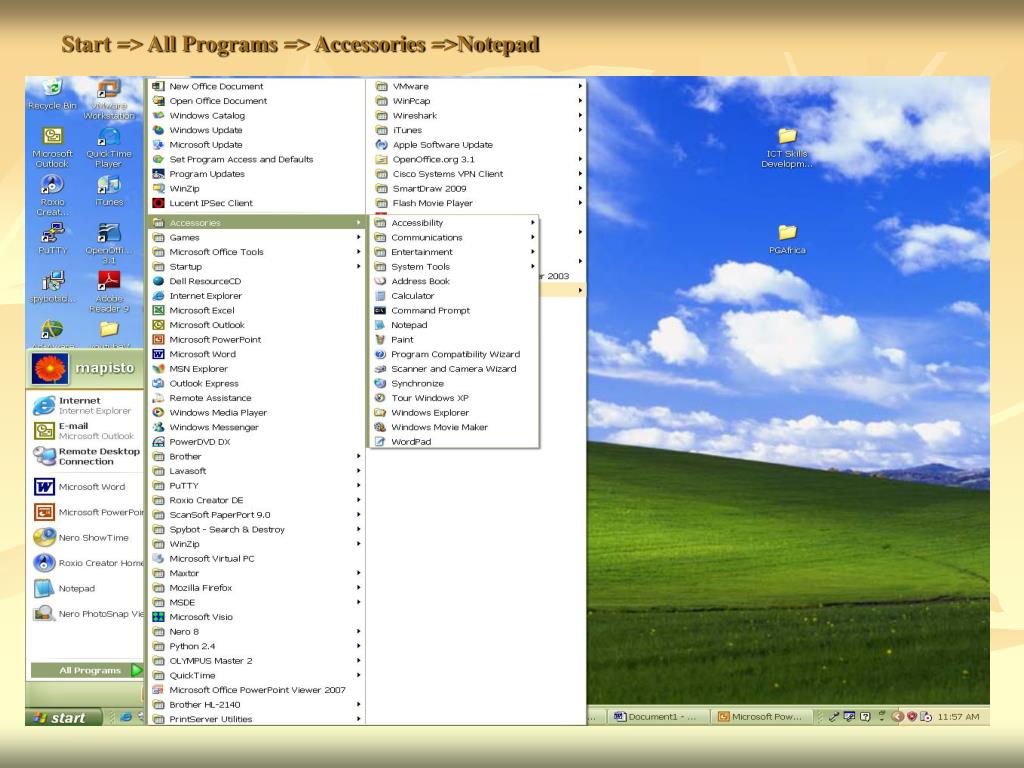Expand the Games submenu arrow
This screenshot has height=768, width=1024.
click(359, 237)
